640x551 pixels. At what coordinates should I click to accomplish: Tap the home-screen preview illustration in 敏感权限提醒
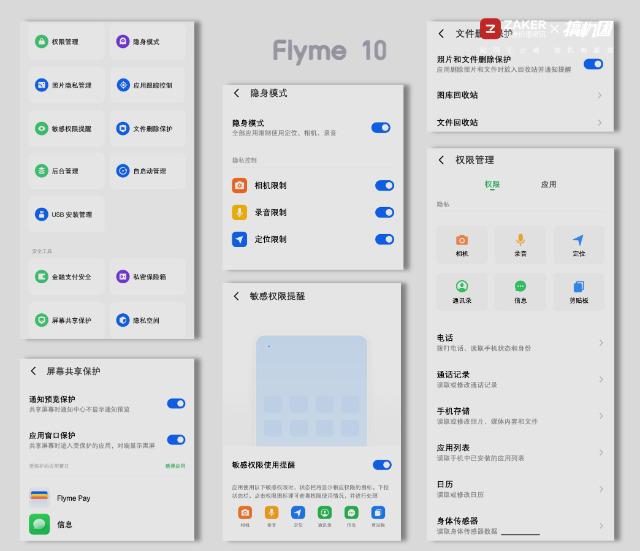(x=311, y=391)
